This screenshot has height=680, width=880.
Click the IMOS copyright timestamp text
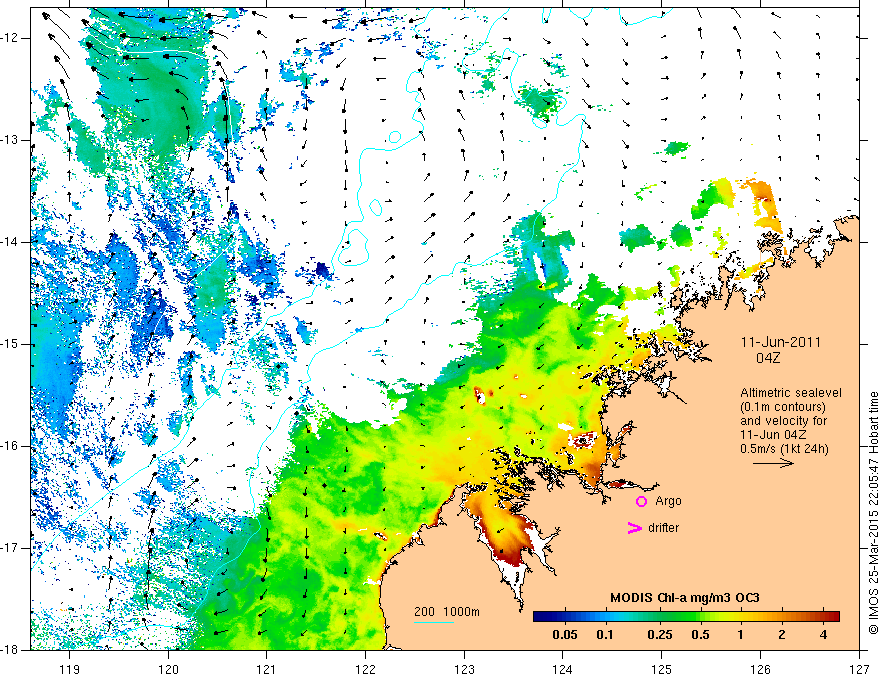pyautogui.click(x=873, y=513)
